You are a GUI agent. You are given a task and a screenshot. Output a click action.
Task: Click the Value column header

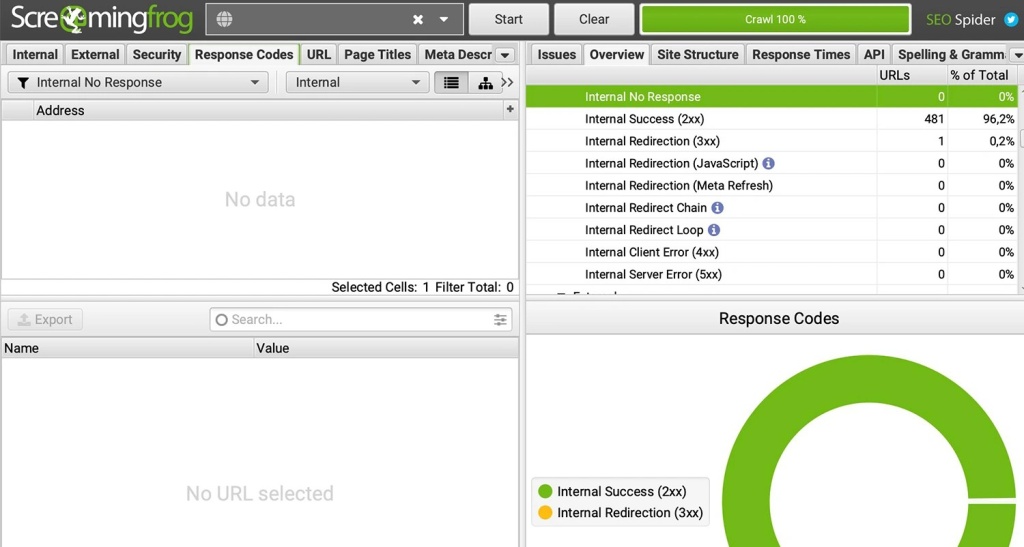click(387, 348)
